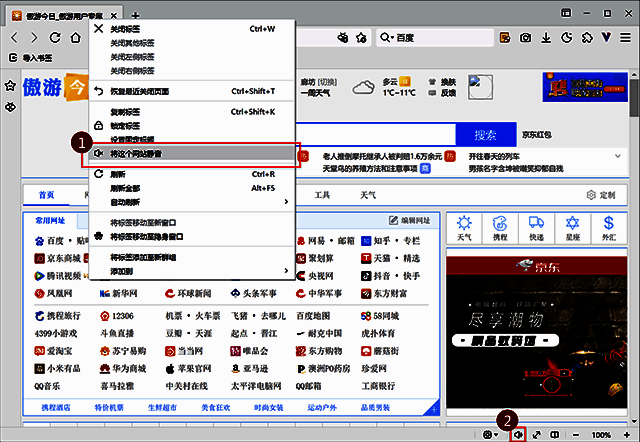Screen dimensions: 640x442
Task: Click the blue 搜索 search button
Action: click(x=486, y=135)
